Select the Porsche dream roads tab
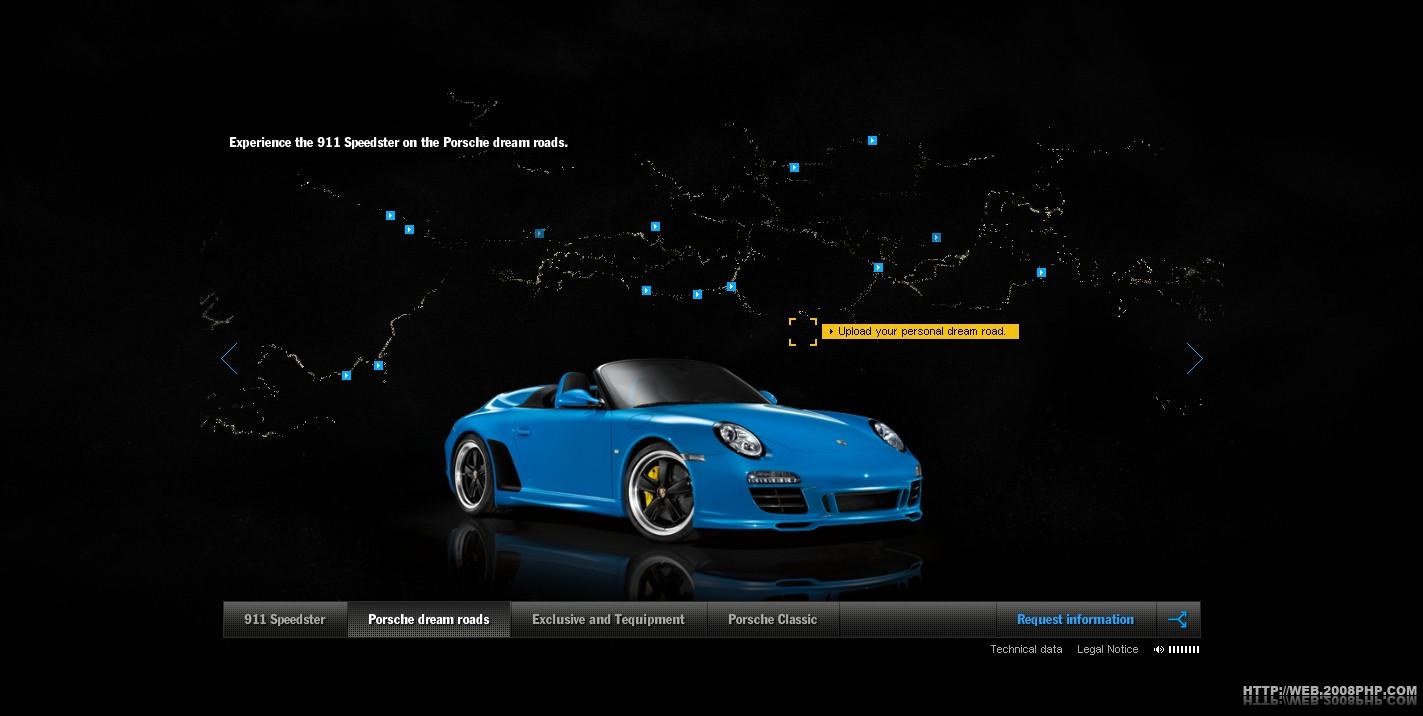The image size is (1423, 716). [428, 619]
